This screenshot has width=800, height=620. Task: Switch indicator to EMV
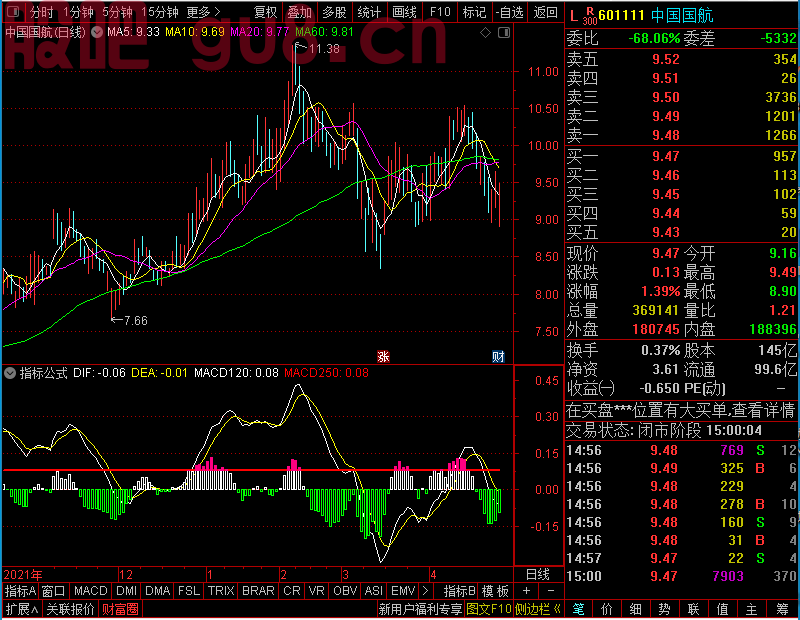point(403,591)
